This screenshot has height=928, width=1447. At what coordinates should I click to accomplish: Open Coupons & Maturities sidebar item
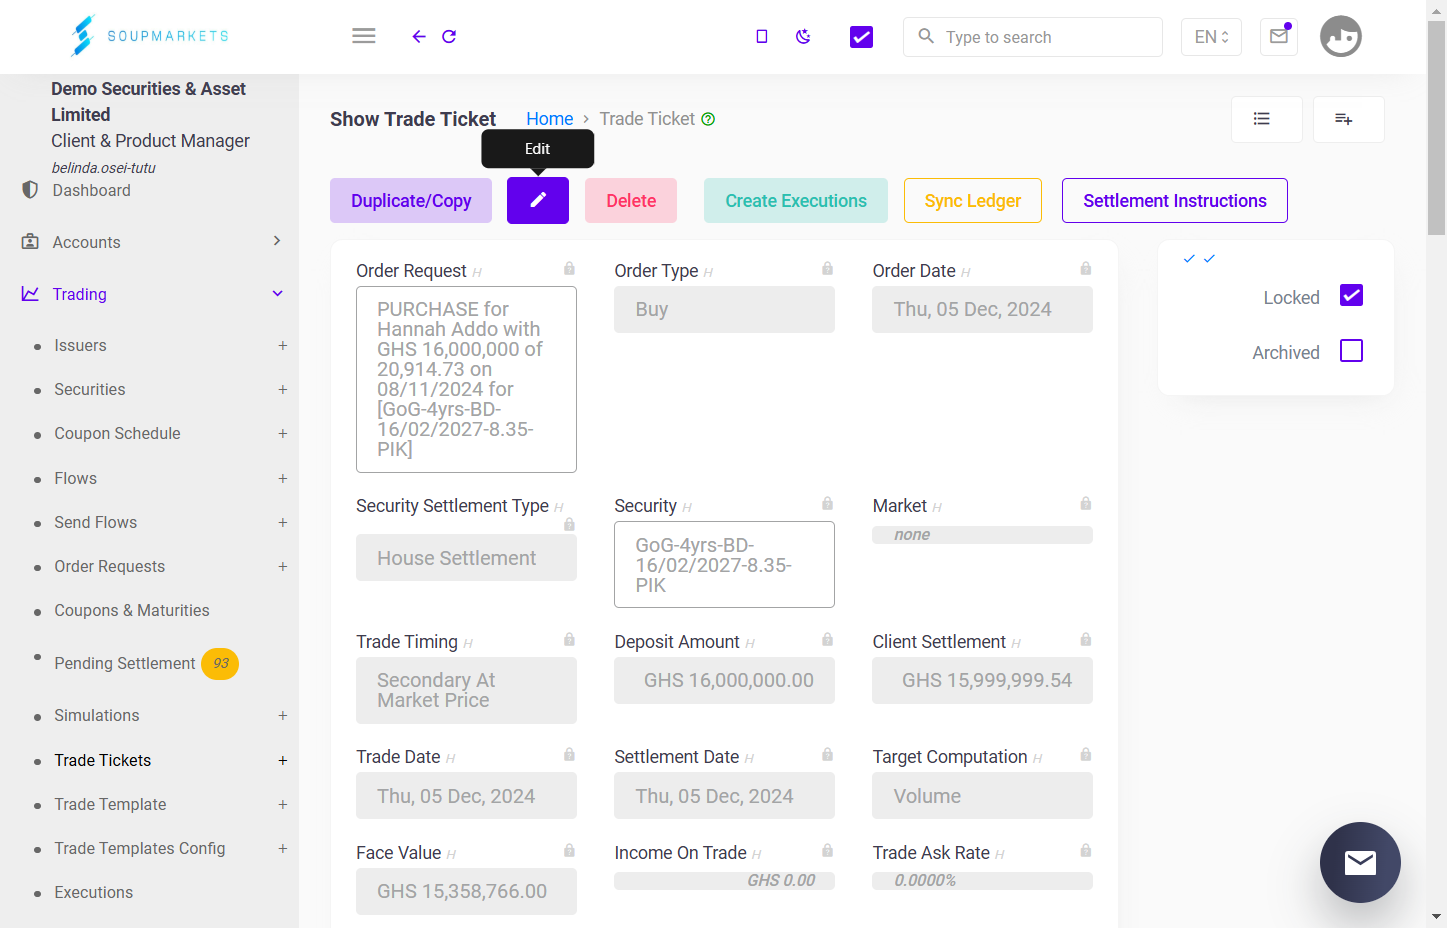coord(132,610)
